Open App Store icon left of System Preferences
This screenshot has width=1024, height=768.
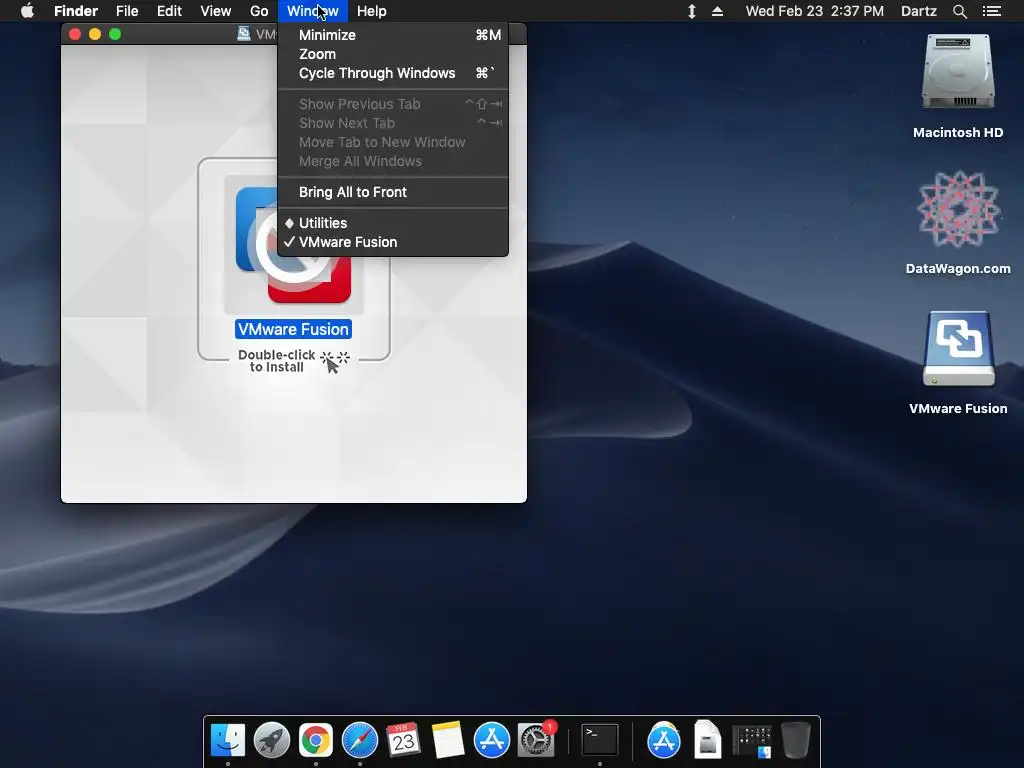pyautogui.click(x=492, y=740)
